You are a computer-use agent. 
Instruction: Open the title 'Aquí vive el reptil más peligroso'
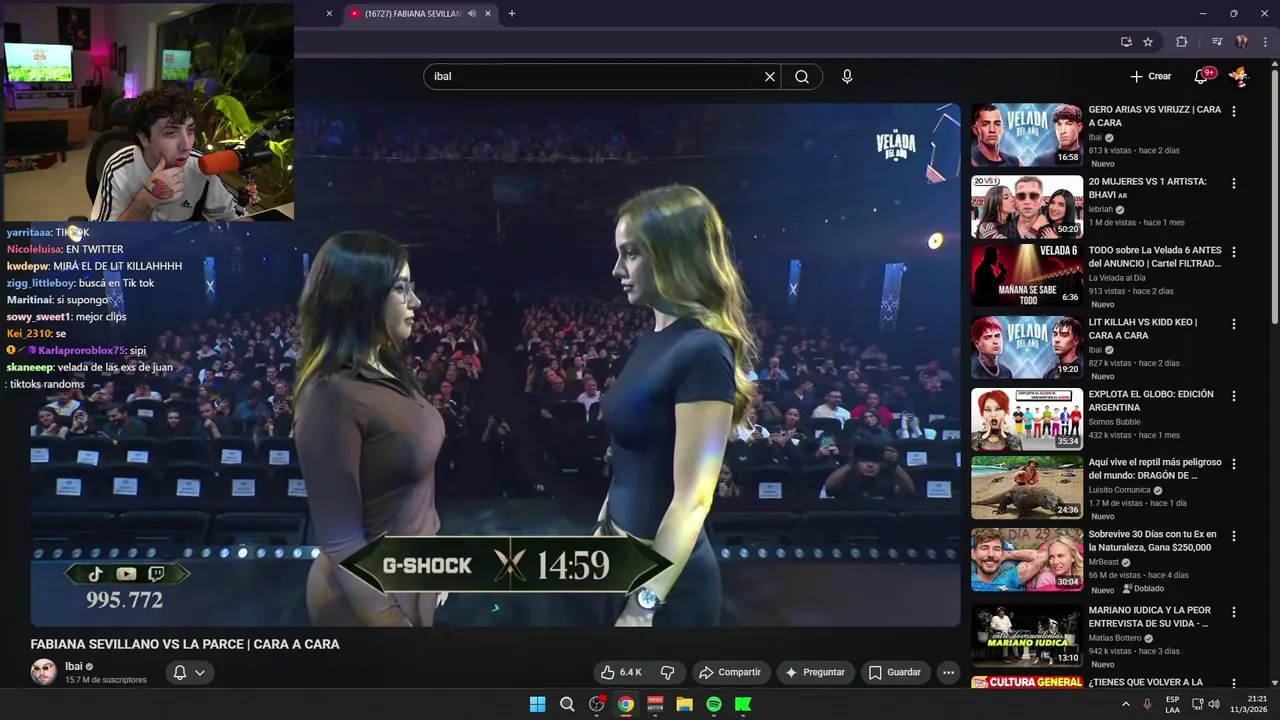click(x=1155, y=469)
